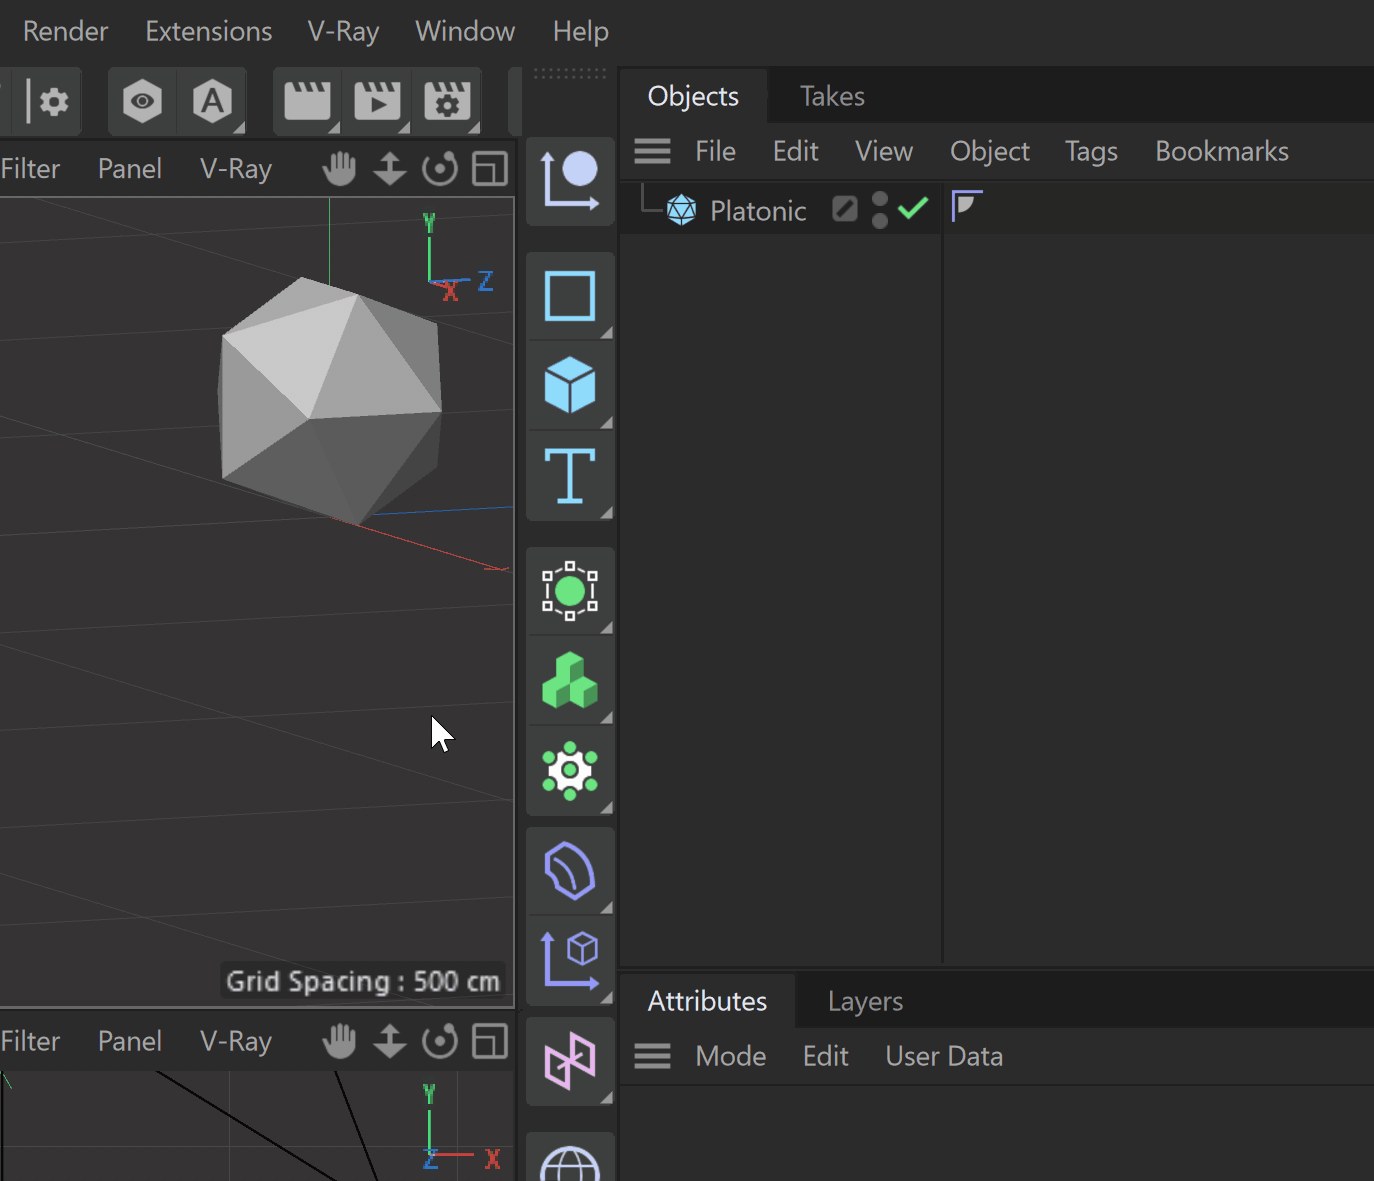1374x1181 pixels.
Task: Expand Panel menu in top viewport
Action: pos(130,169)
